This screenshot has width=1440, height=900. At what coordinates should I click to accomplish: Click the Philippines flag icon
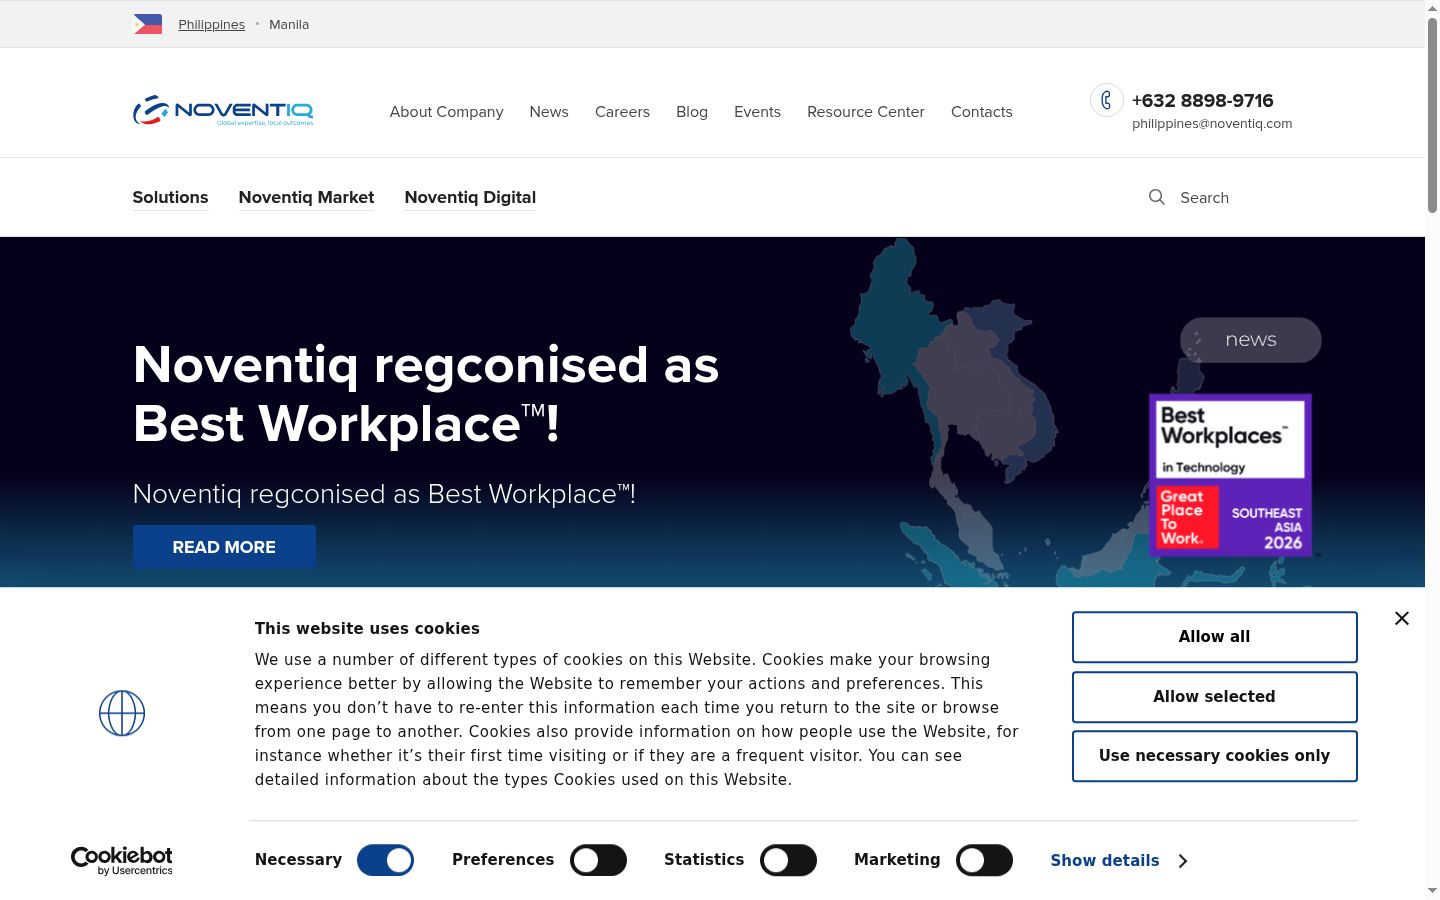click(148, 24)
